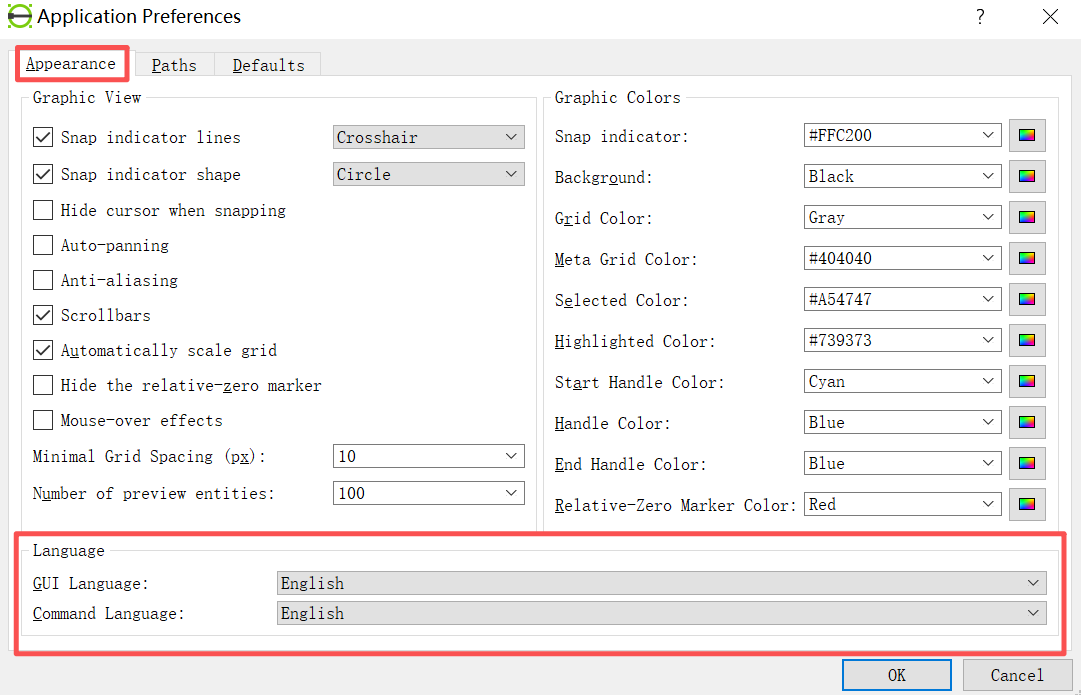The image size is (1081, 695).
Task: Enable Hide cursor when snapping
Action: pyautogui.click(x=43, y=210)
